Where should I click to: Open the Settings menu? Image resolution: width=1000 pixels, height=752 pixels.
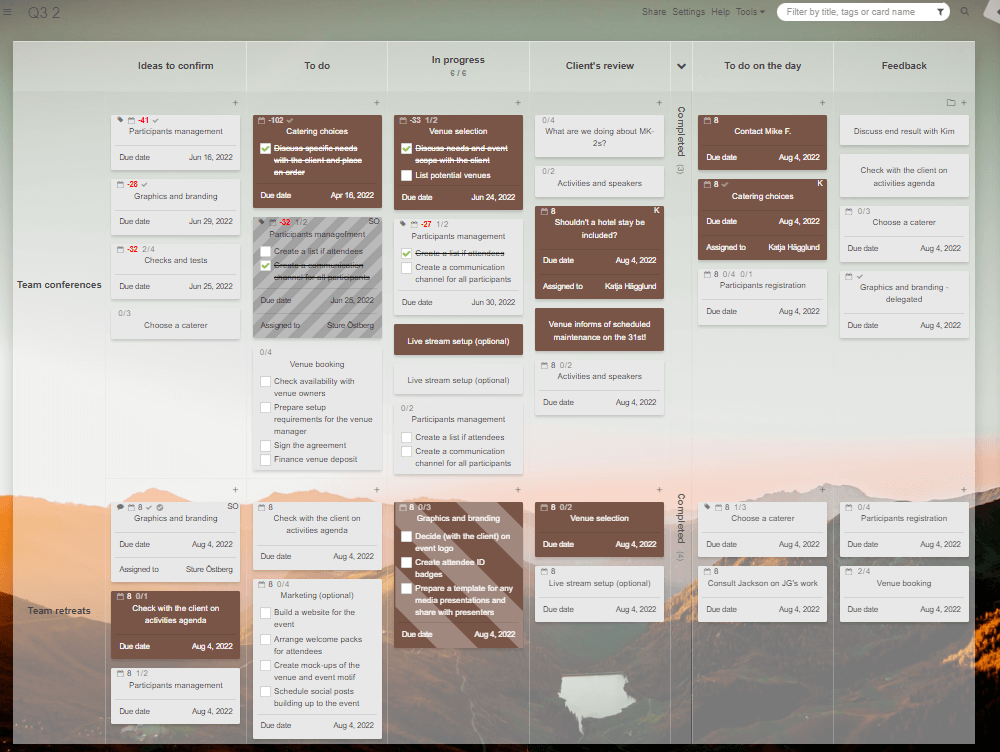[688, 12]
